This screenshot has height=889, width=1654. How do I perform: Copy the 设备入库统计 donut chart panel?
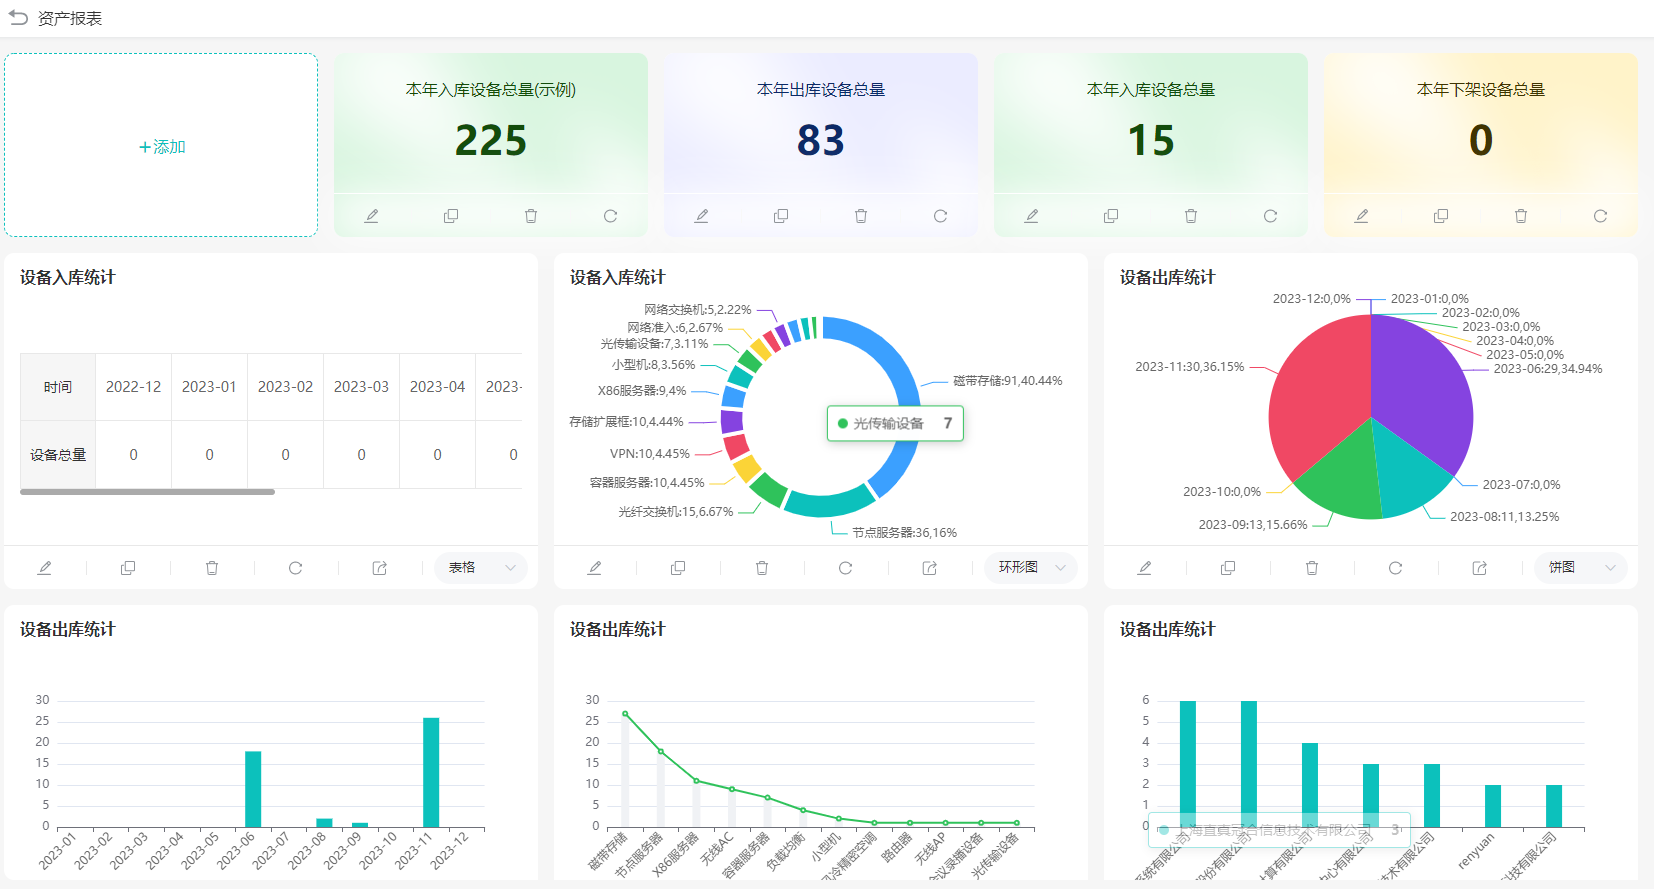pyautogui.click(x=678, y=568)
